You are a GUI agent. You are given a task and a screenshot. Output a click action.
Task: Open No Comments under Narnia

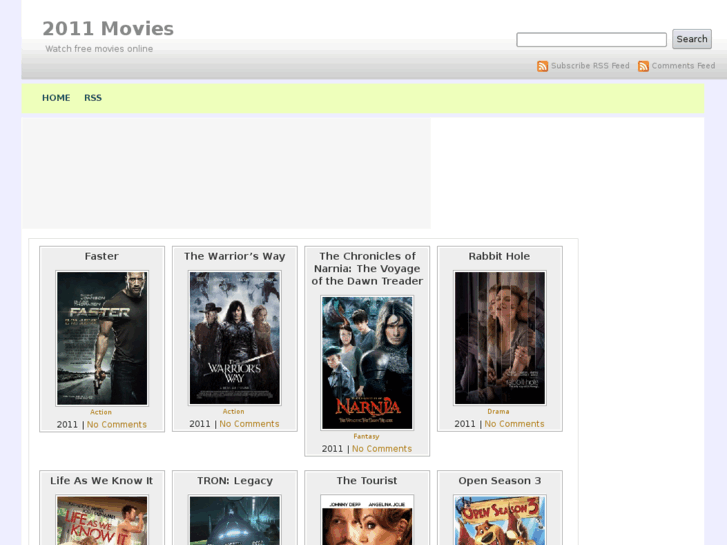382,449
